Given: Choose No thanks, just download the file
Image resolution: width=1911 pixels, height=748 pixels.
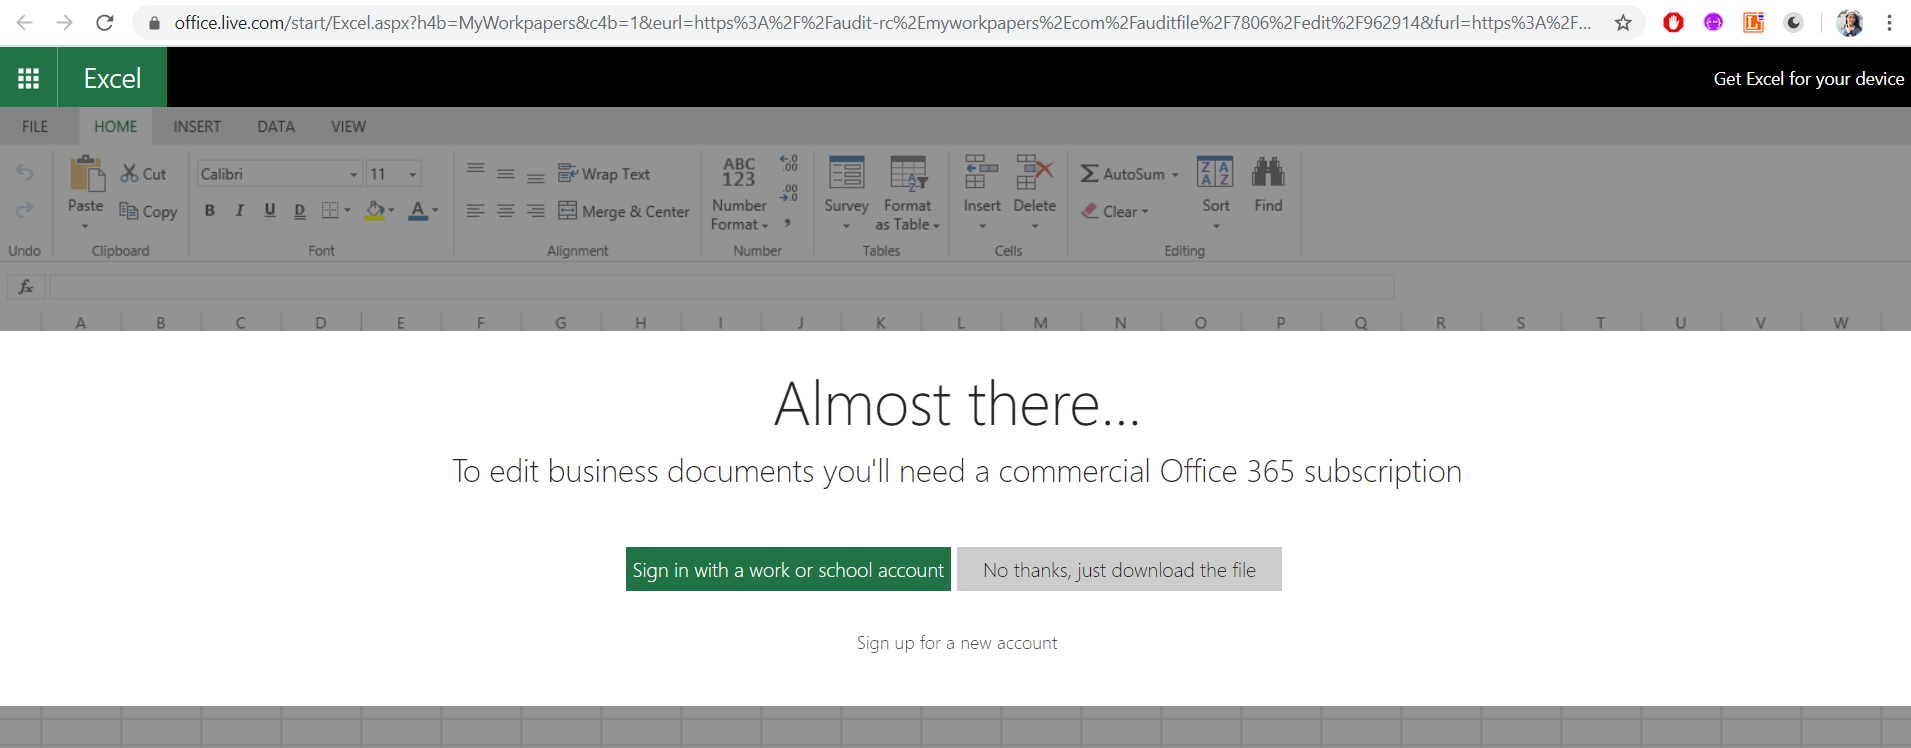Looking at the screenshot, I should coord(1119,569).
